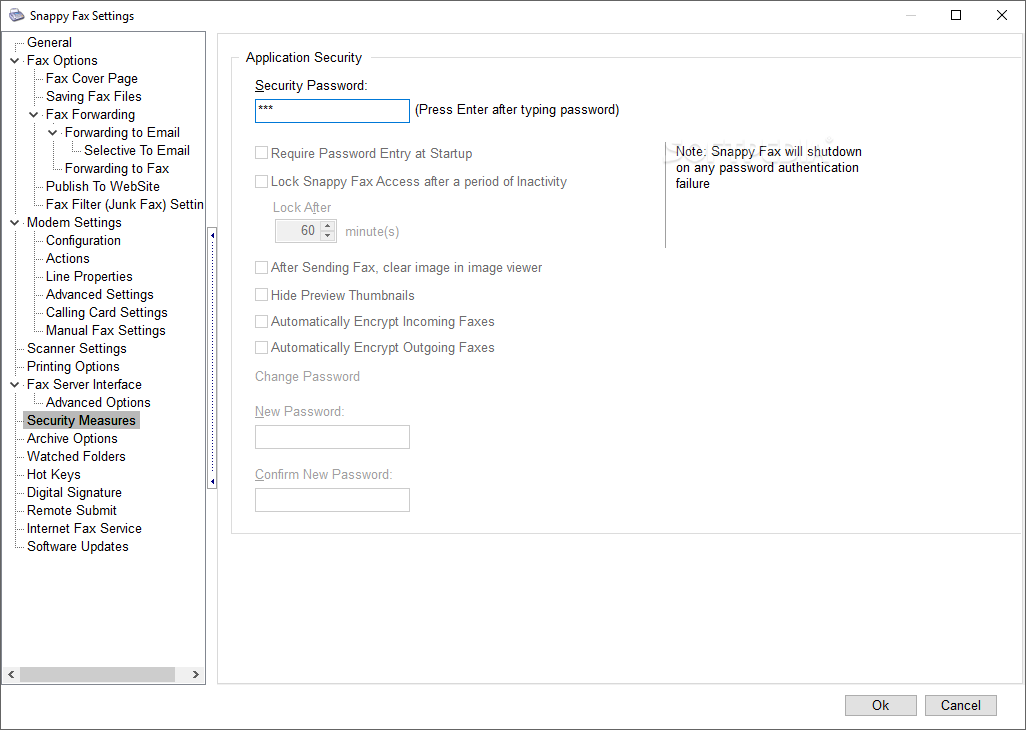Viewport: 1026px width, 730px height.
Task: Collapse the Fax Forwarding tree node
Action: tap(34, 114)
